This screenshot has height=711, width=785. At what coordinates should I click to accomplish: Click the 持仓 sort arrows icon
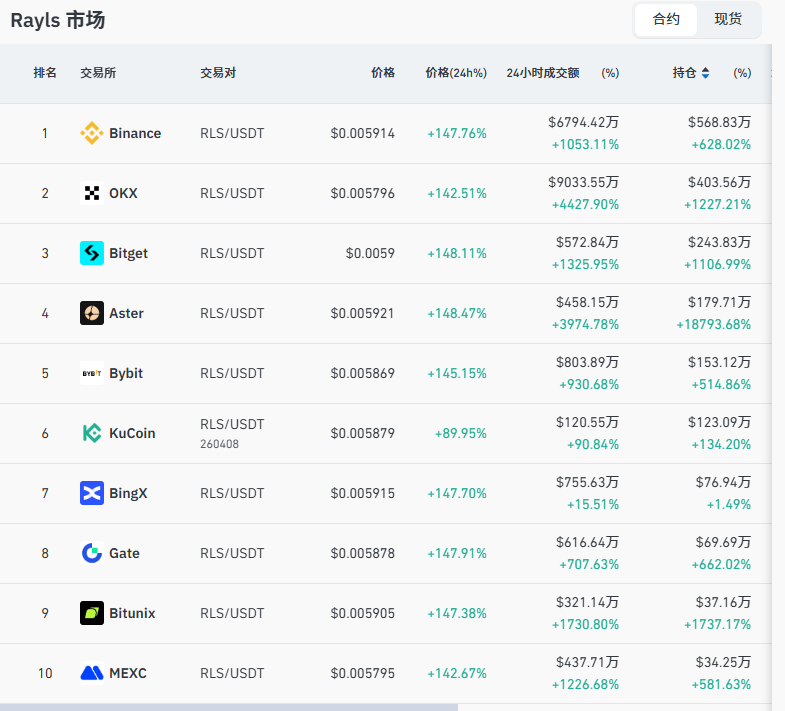705,73
